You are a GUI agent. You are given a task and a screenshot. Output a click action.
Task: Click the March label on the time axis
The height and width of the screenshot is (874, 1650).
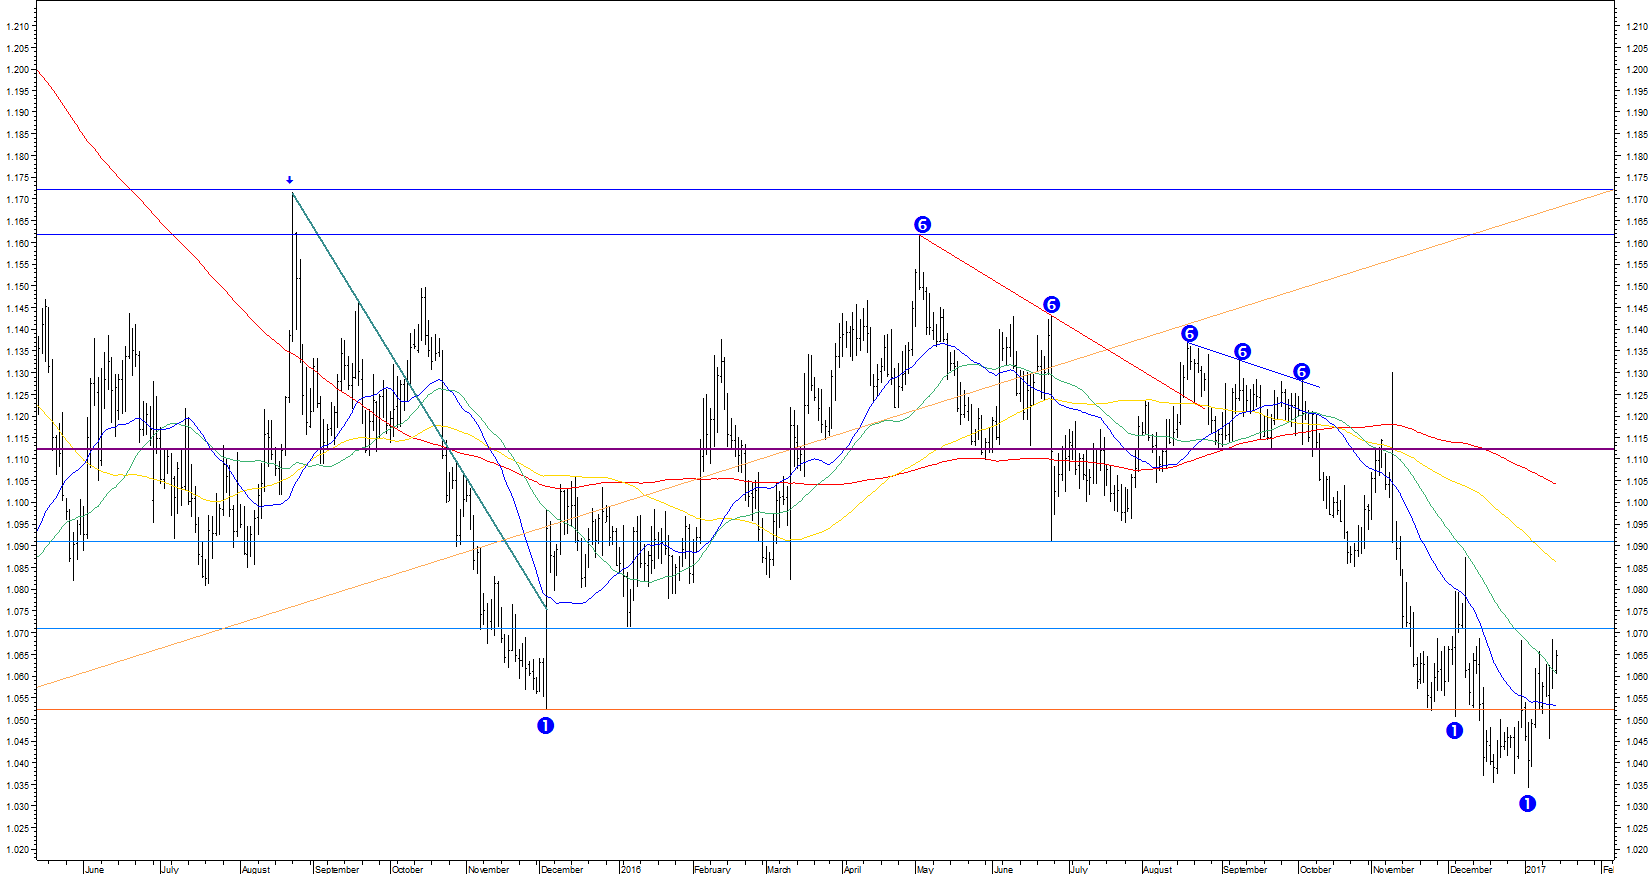pyautogui.click(x=779, y=869)
